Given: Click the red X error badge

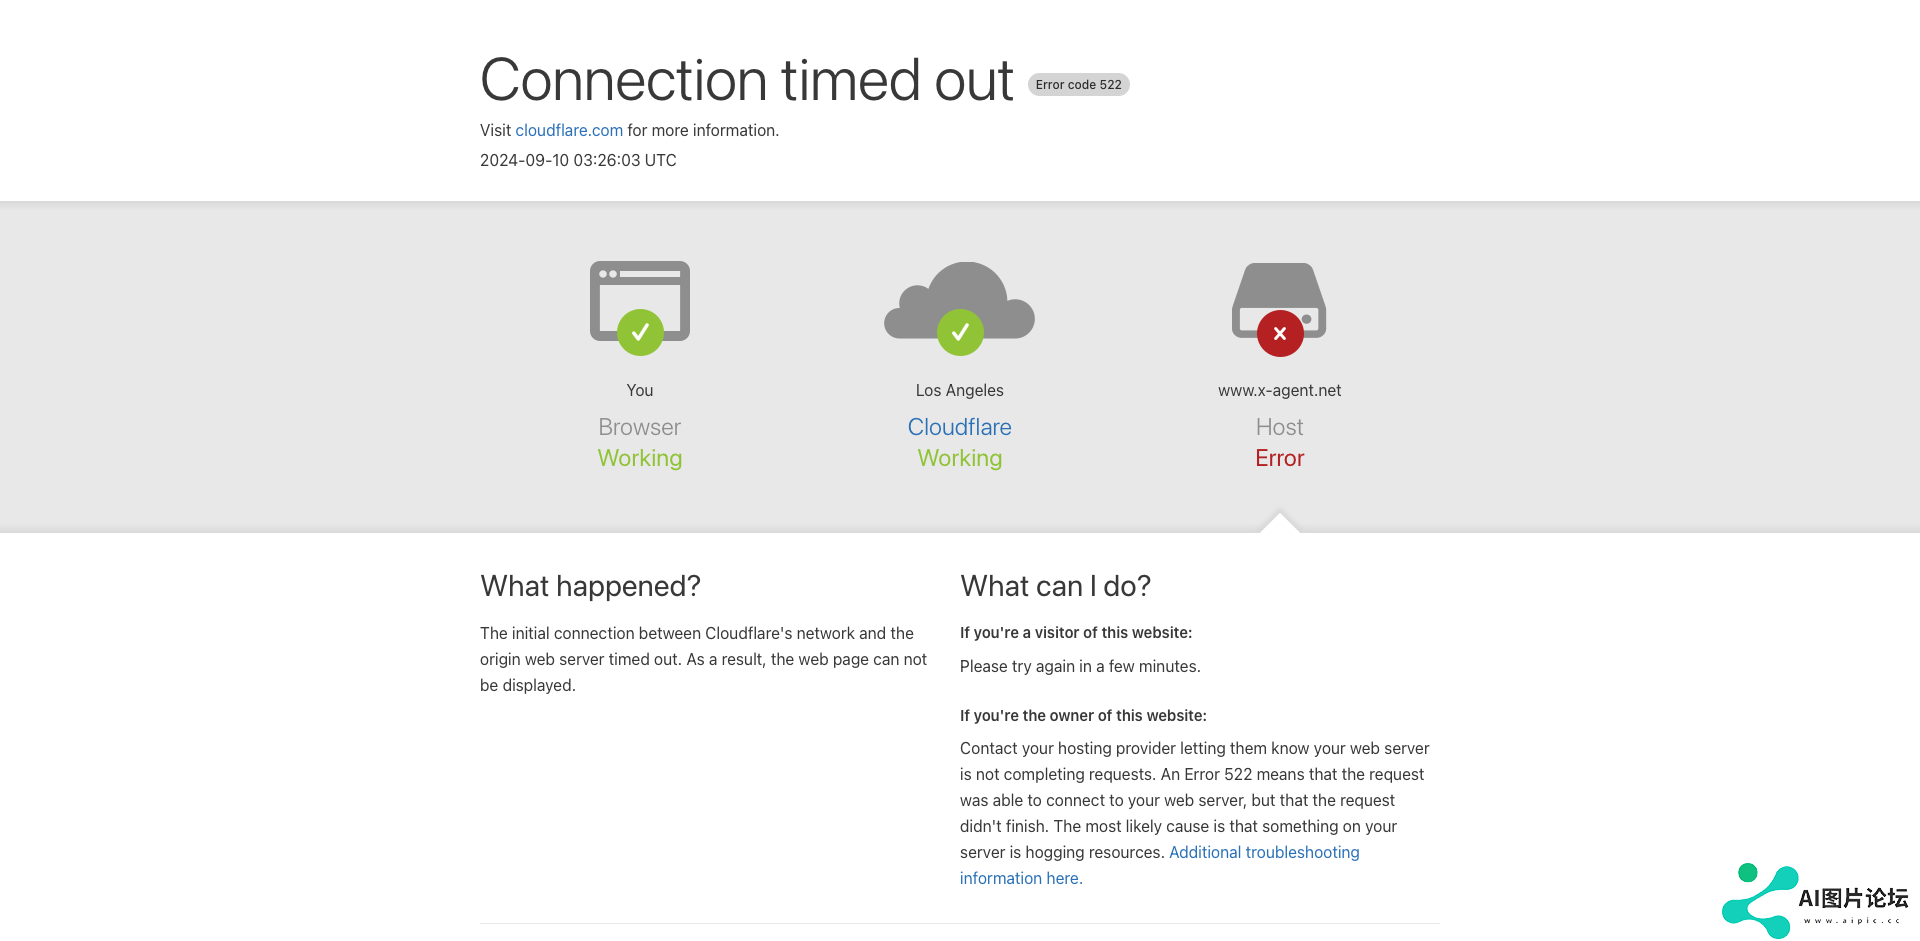Looking at the screenshot, I should pos(1280,333).
